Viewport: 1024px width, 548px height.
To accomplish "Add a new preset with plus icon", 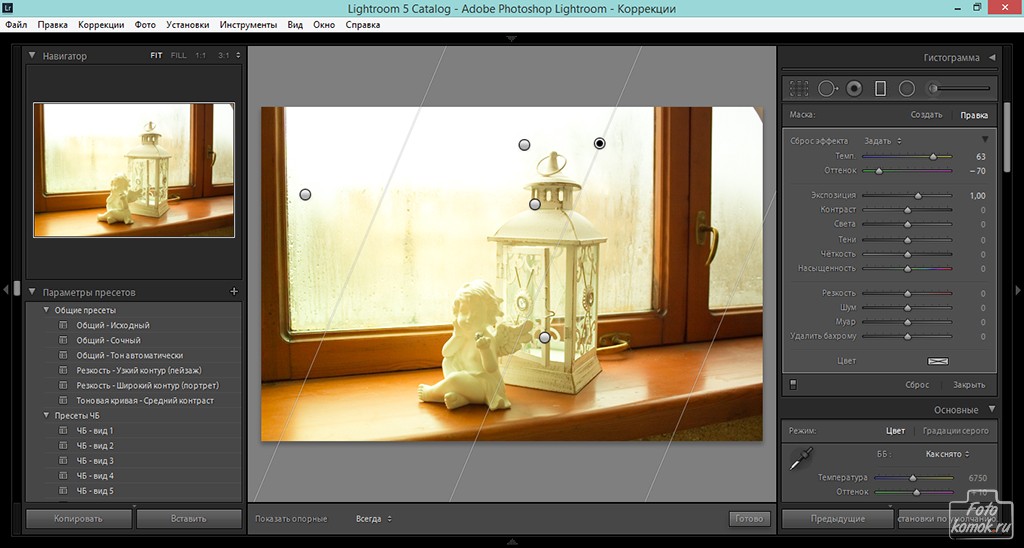I will 234,292.
